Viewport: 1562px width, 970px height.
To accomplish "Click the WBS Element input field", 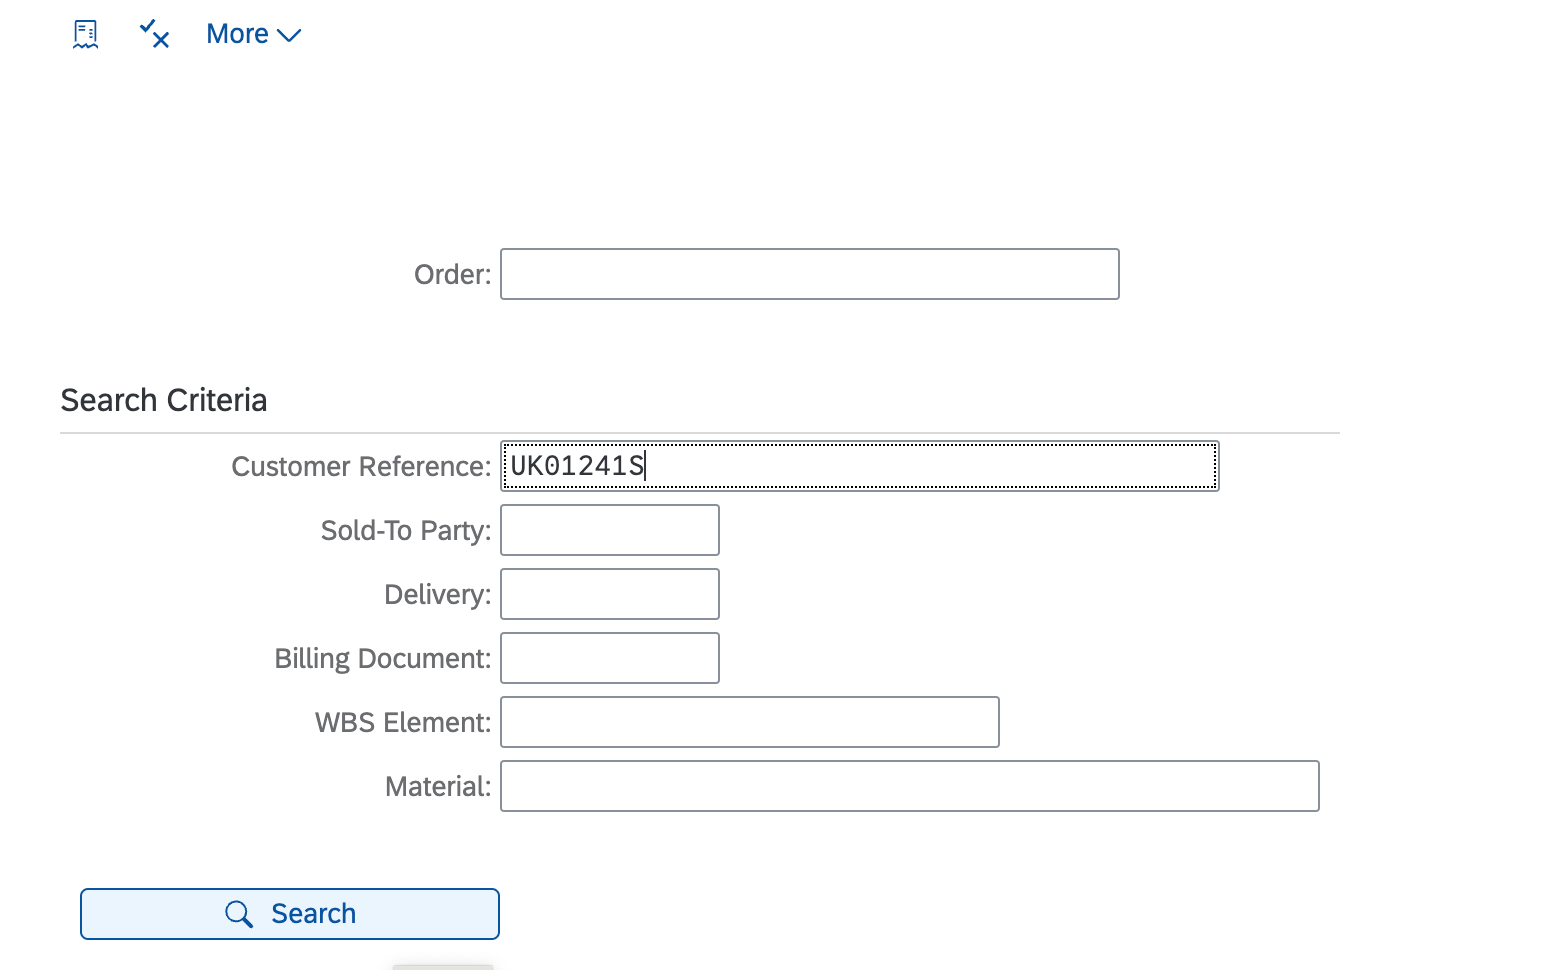I will pos(749,722).
